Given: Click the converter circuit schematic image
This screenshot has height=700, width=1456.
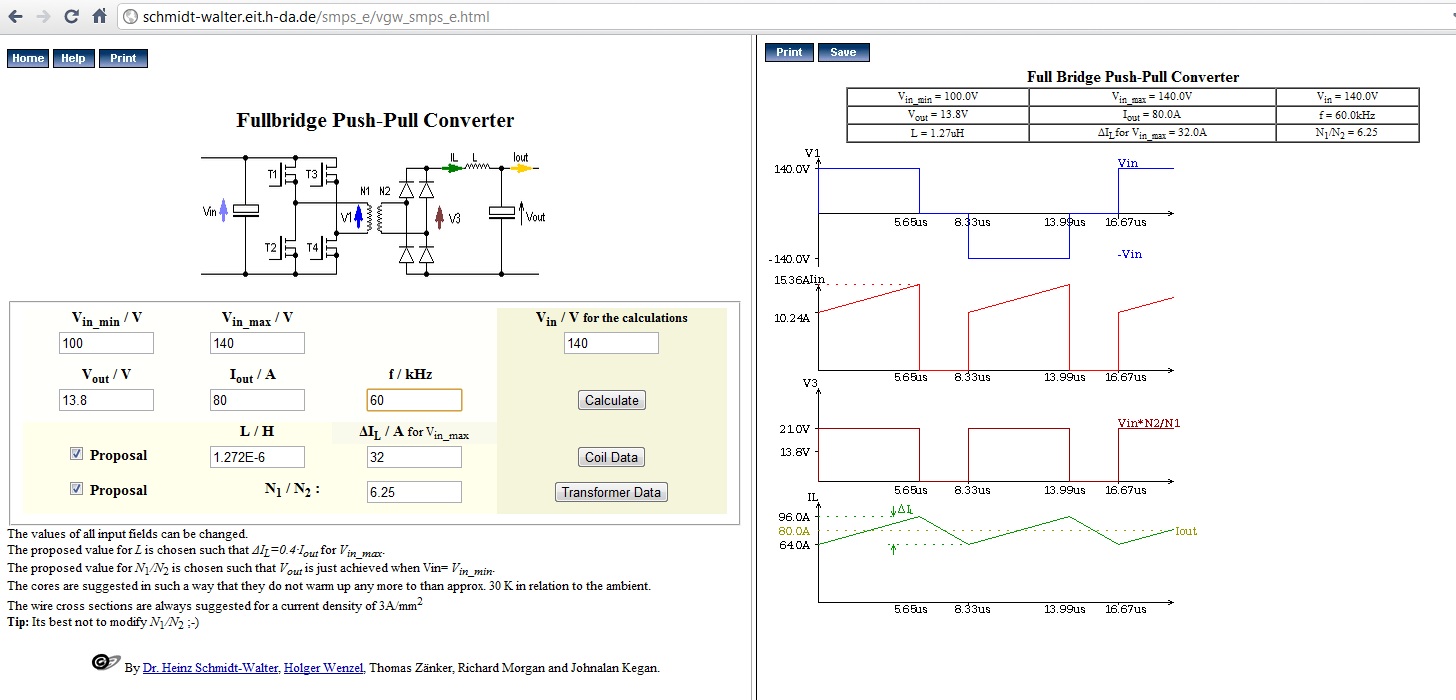Looking at the screenshot, I should 373,215.
